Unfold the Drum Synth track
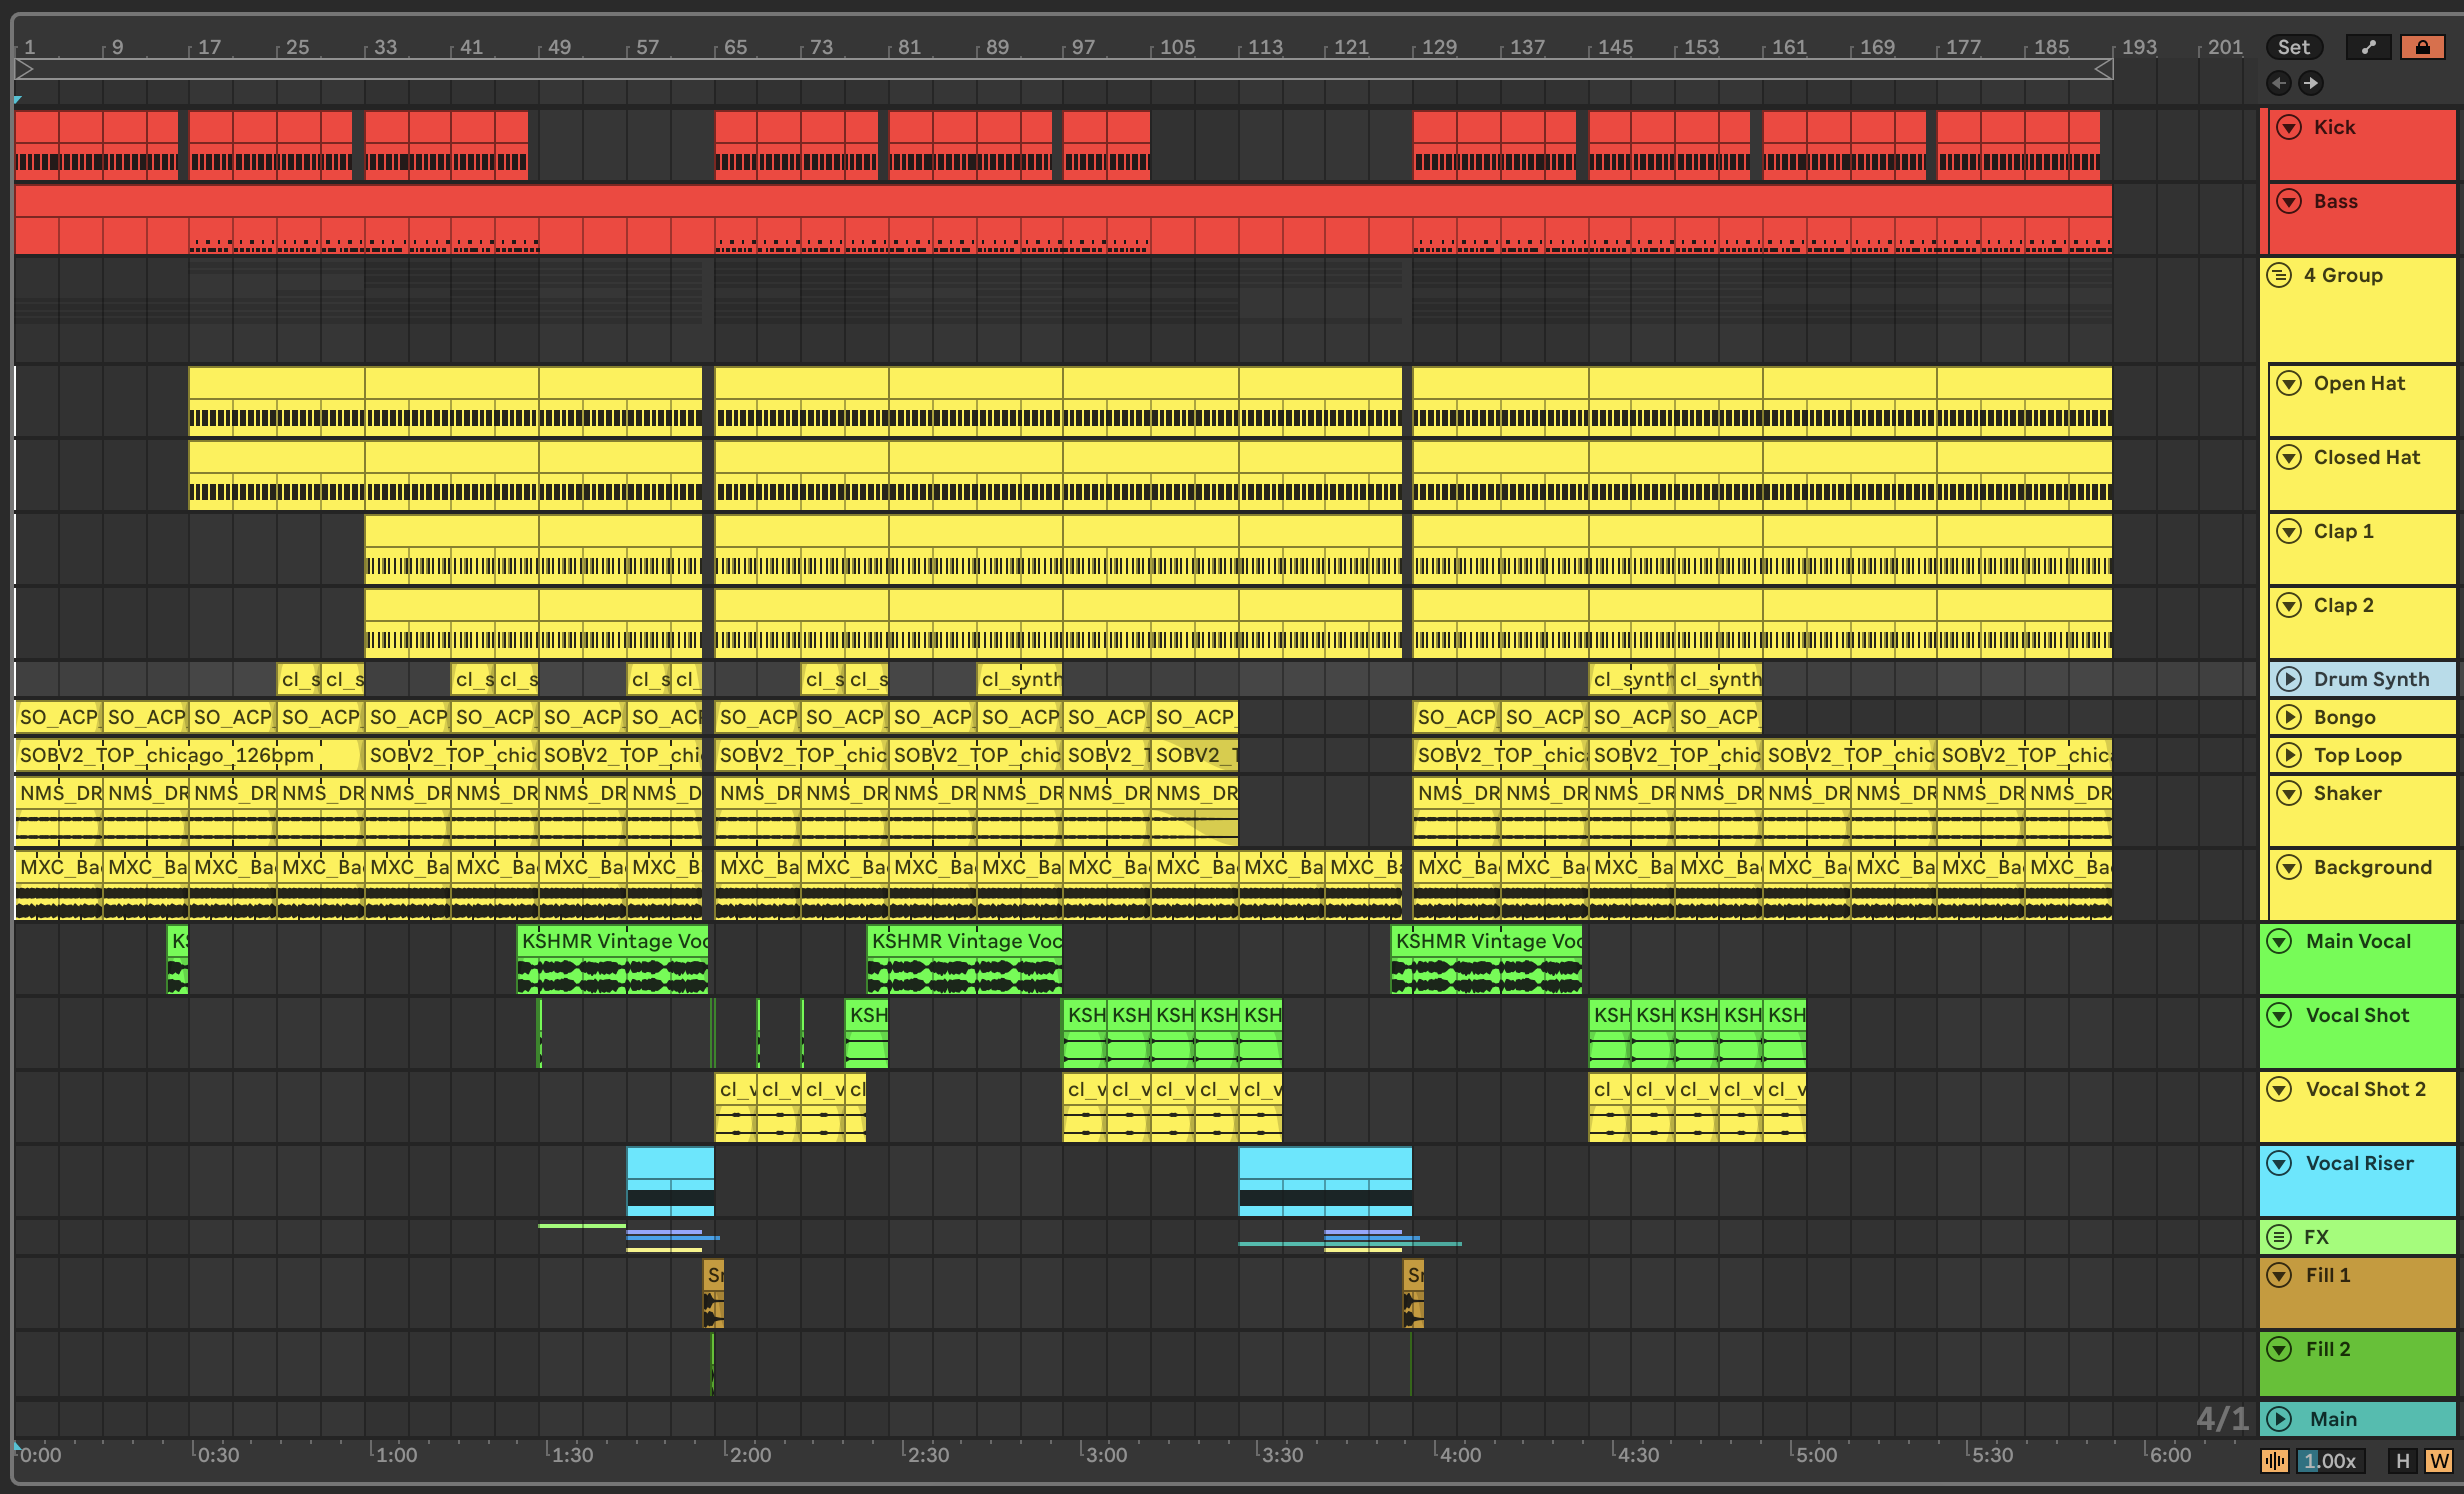The width and height of the screenshot is (2464, 1494). [2289, 679]
